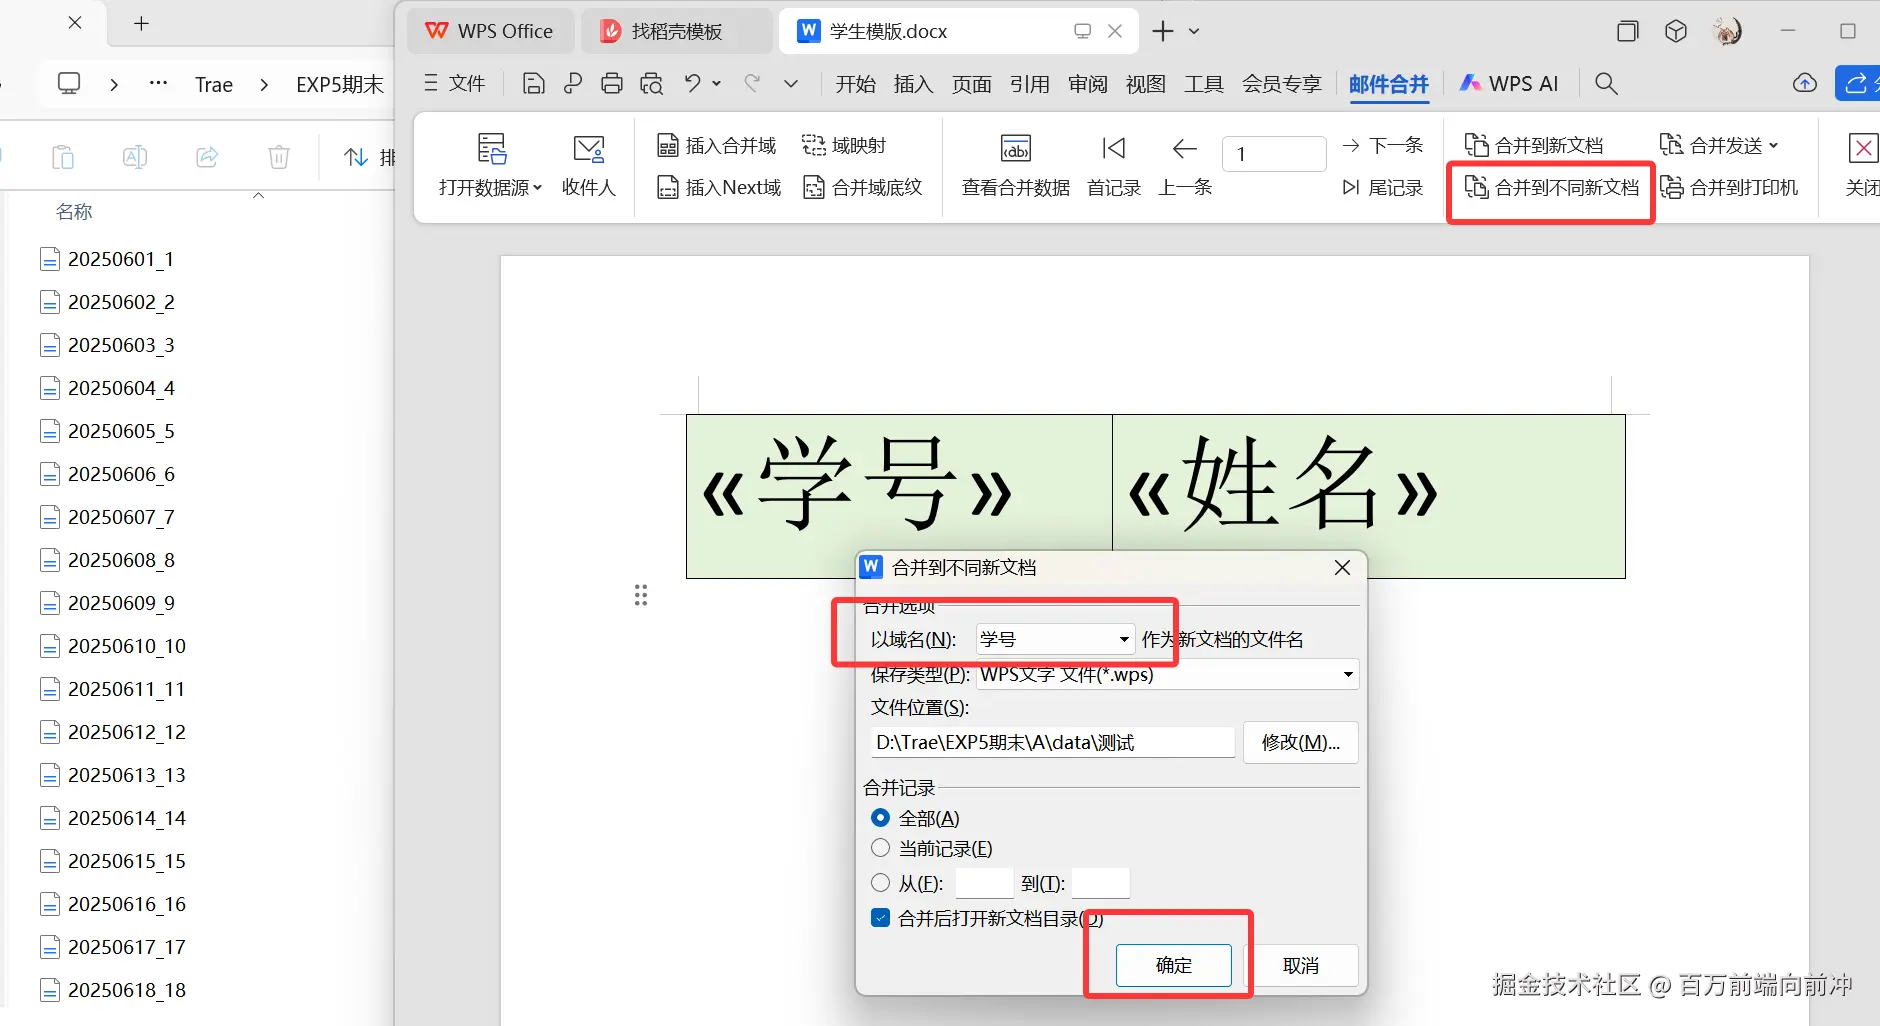Switch to the WPS Office home tab
The width and height of the screenshot is (1880, 1026).
point(490,31)
